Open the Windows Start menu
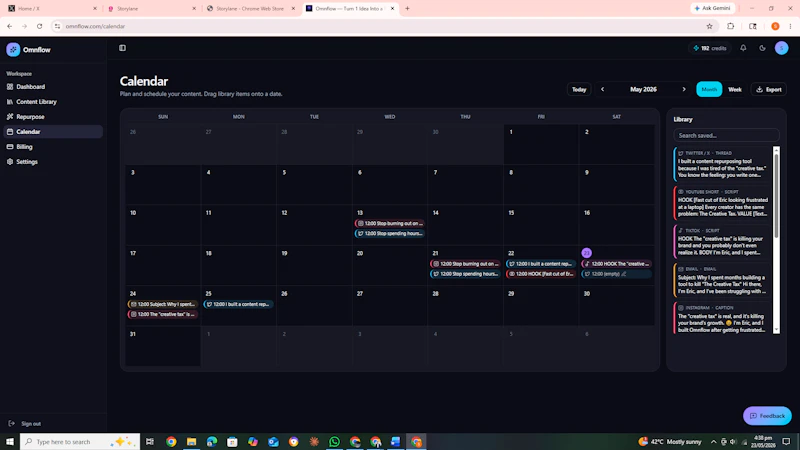Screen dimensions: 800x450 10,441
